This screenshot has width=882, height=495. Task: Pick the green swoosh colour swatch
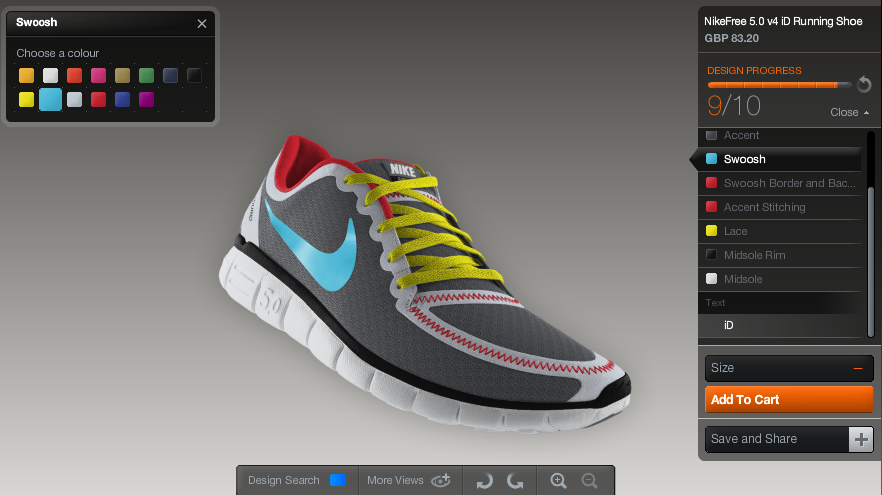coord(146,76)
